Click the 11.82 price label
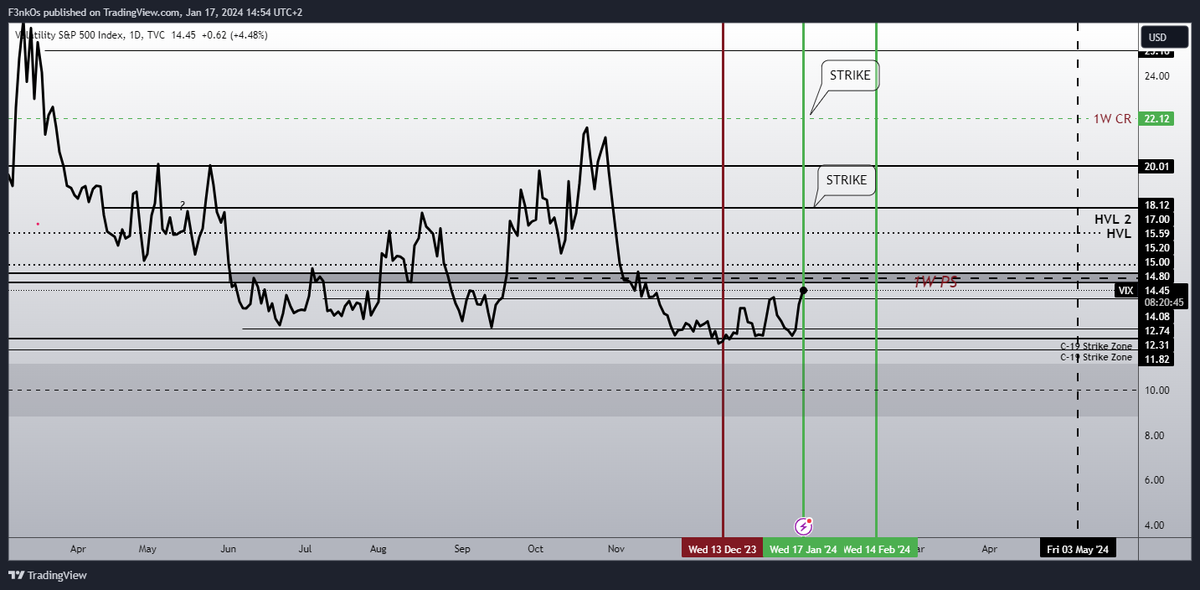 point(1158,359)
